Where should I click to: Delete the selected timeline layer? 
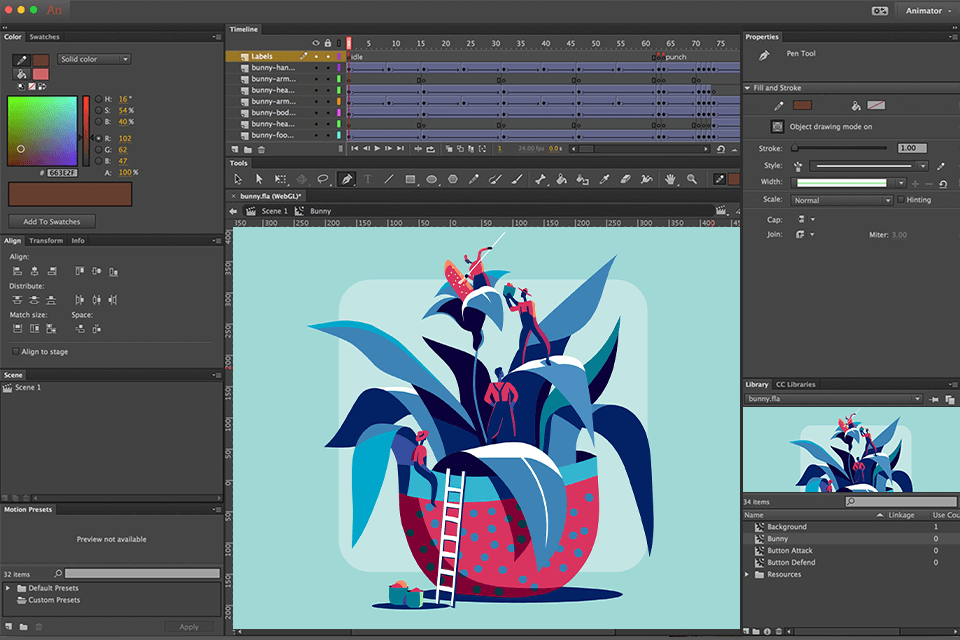[x=261, y=149]
